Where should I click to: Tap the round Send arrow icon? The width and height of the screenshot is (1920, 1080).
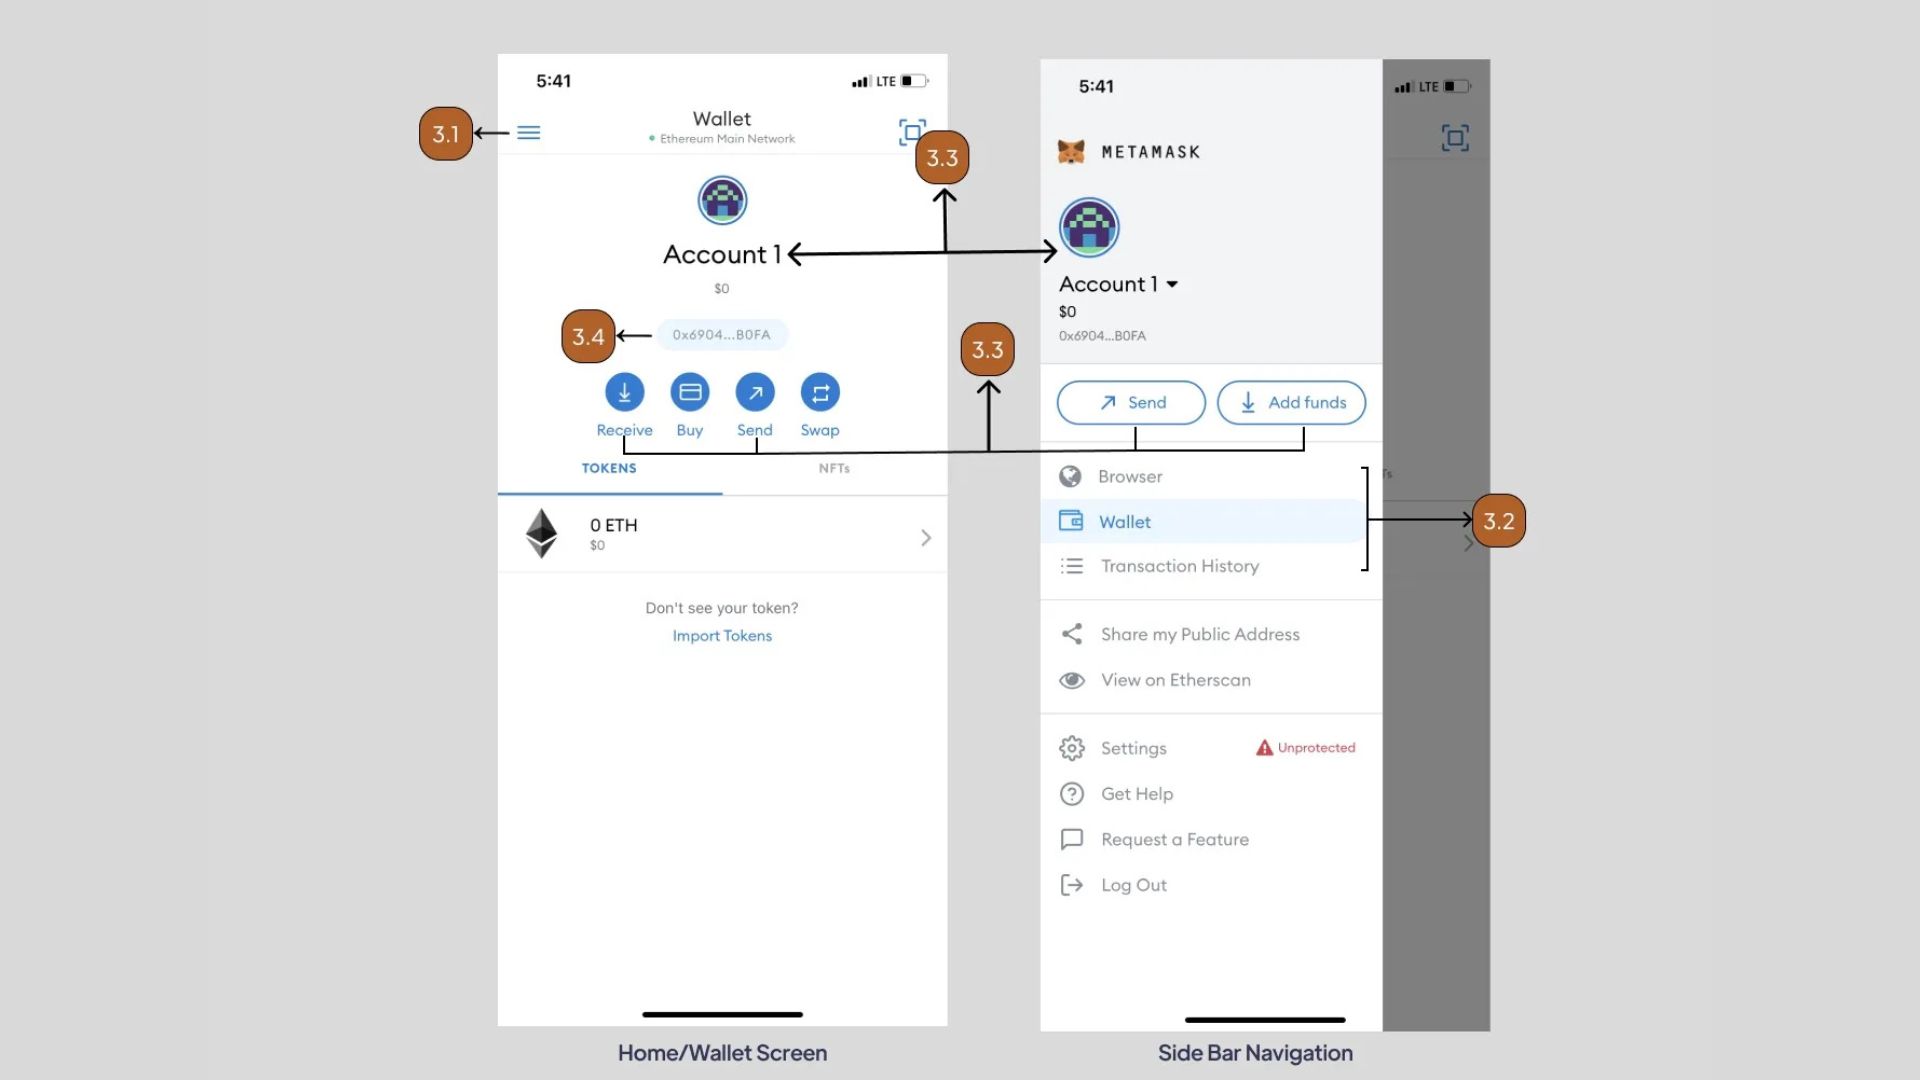[x=755, y=393]
